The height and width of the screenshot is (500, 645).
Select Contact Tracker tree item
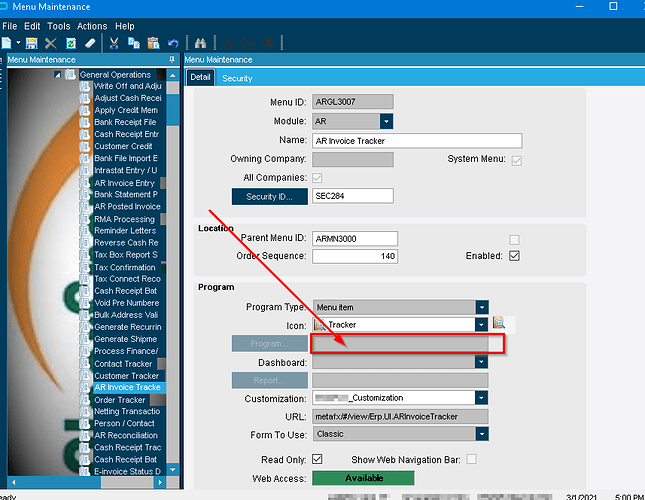(123, 364)
